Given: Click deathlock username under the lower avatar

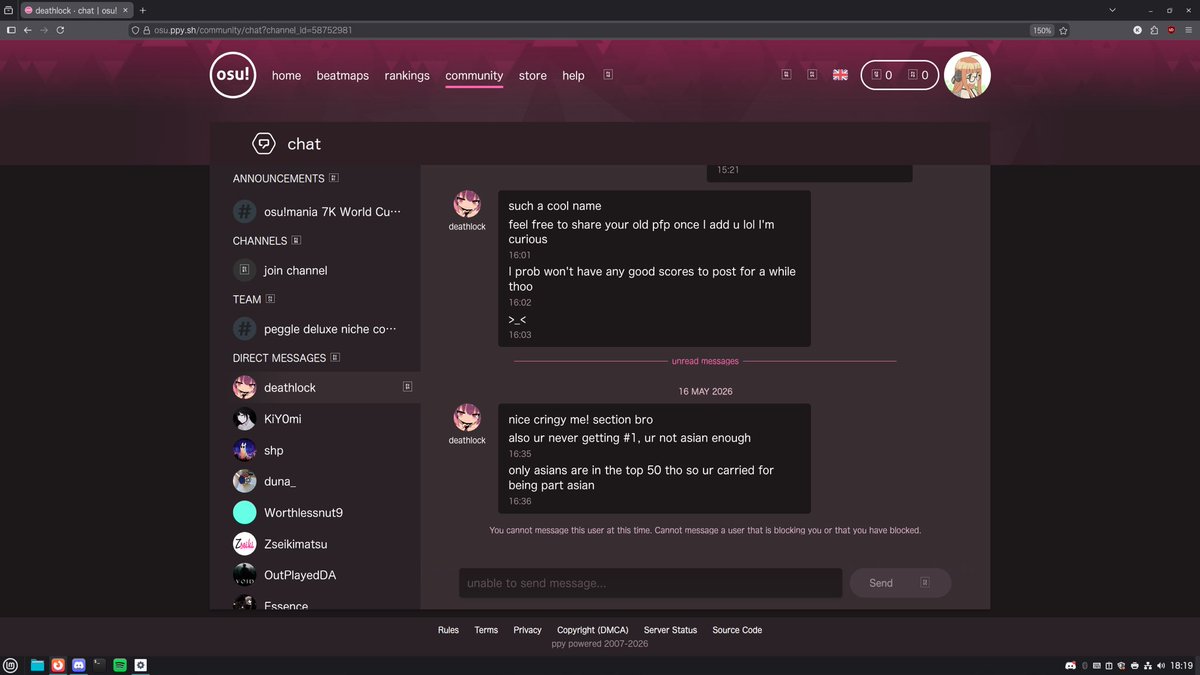Looking at the screenshot, I should point(467,440).
